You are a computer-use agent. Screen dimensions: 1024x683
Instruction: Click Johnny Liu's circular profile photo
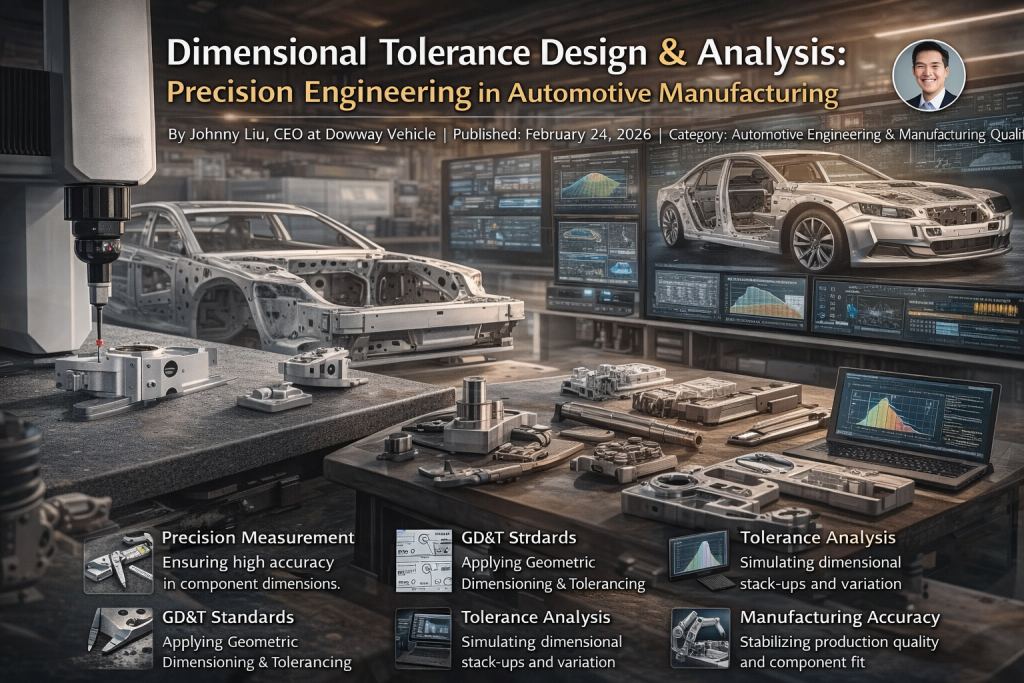[x=930, y=75]
